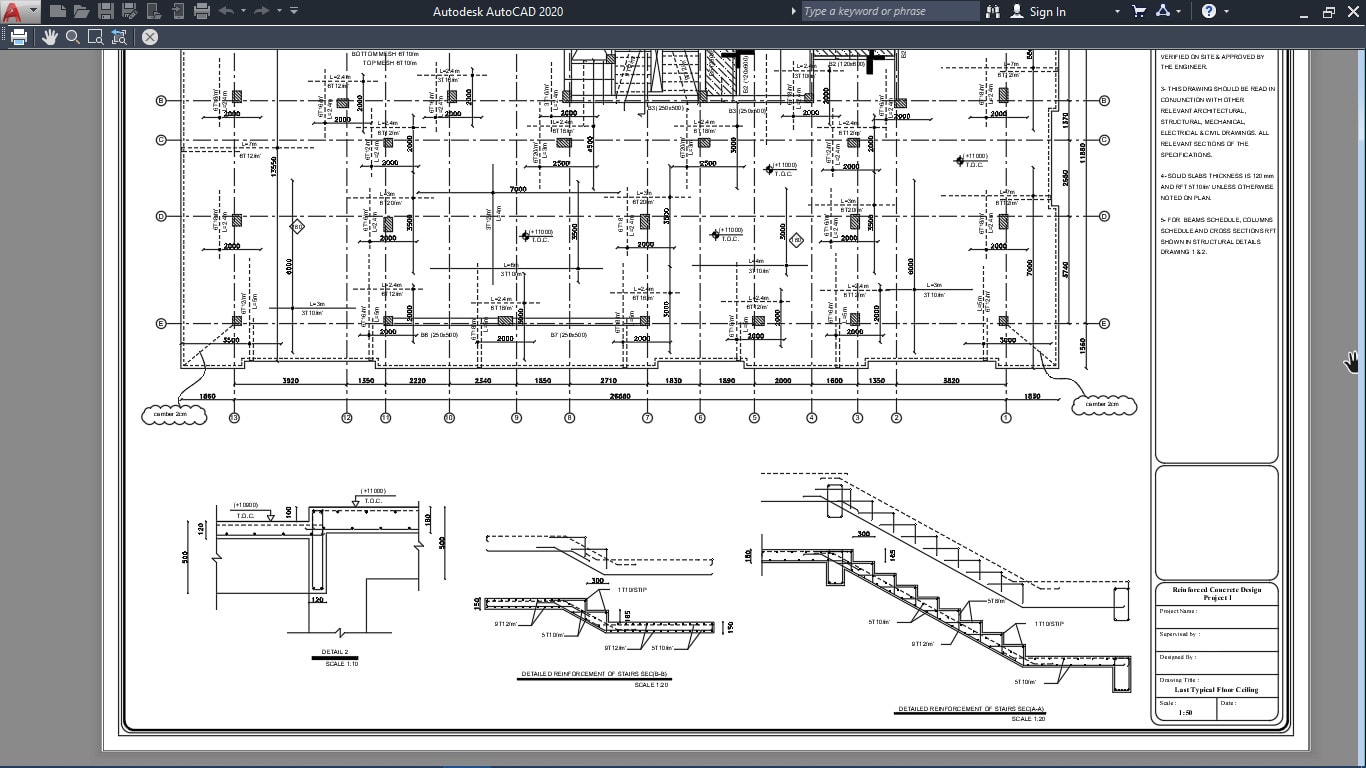The image size is (1366, 768).
Task: Select the Zoom Window tool
Action: (96, 37)
